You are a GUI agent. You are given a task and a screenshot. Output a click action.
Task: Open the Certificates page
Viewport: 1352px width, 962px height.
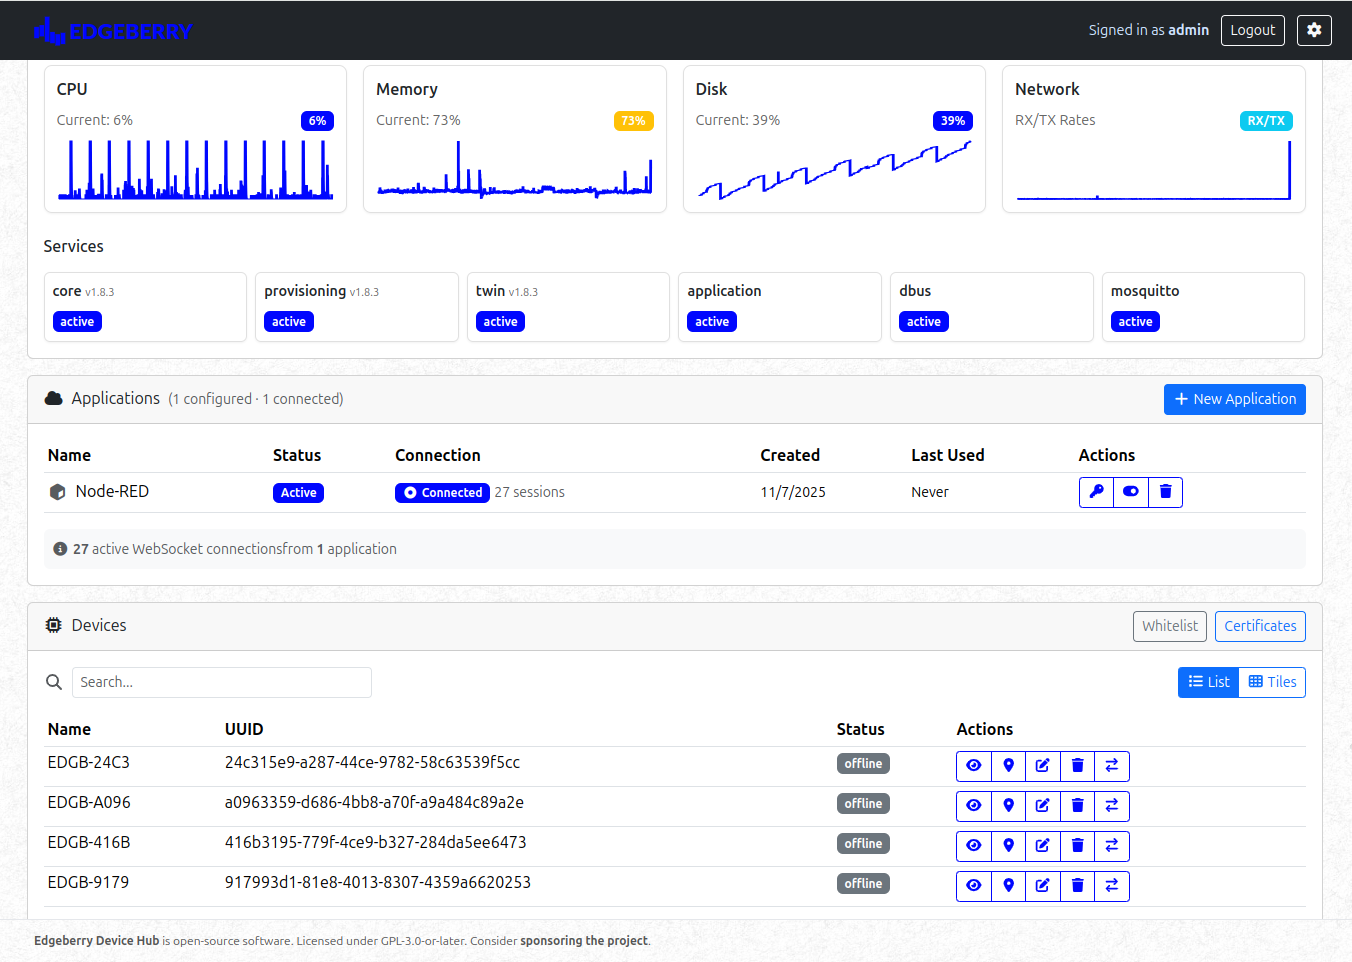click(x=1259, y=626)
